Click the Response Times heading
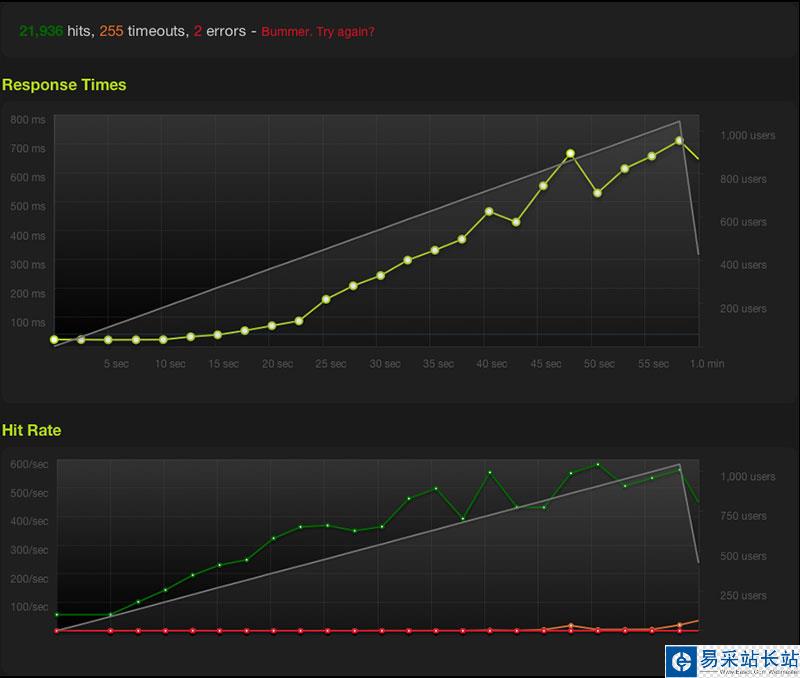The width and height of the screenshot is (800, 678). pyautogui.click(x=64, y=85)
